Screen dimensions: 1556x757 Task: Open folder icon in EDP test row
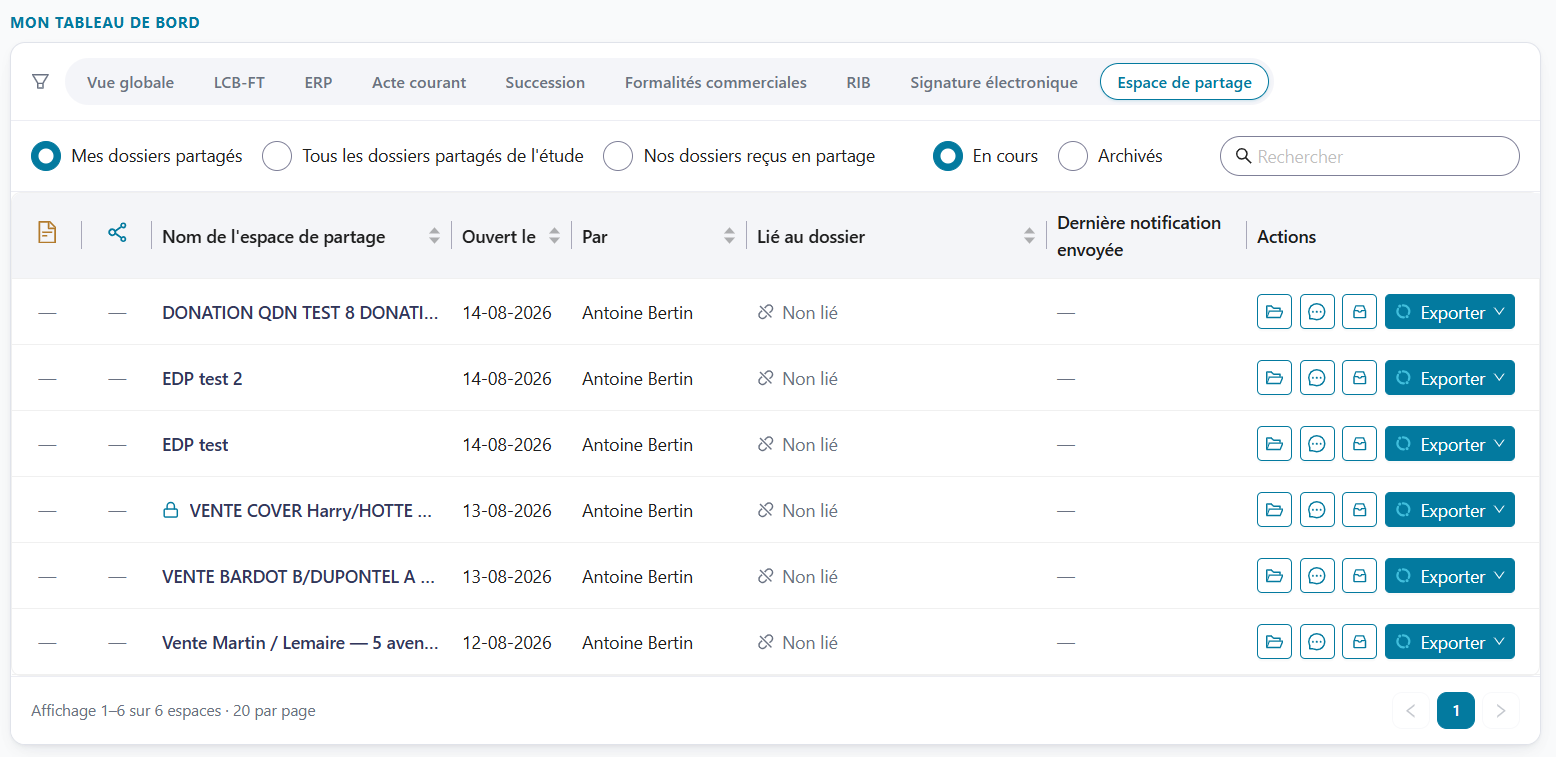pos(1274,444)
